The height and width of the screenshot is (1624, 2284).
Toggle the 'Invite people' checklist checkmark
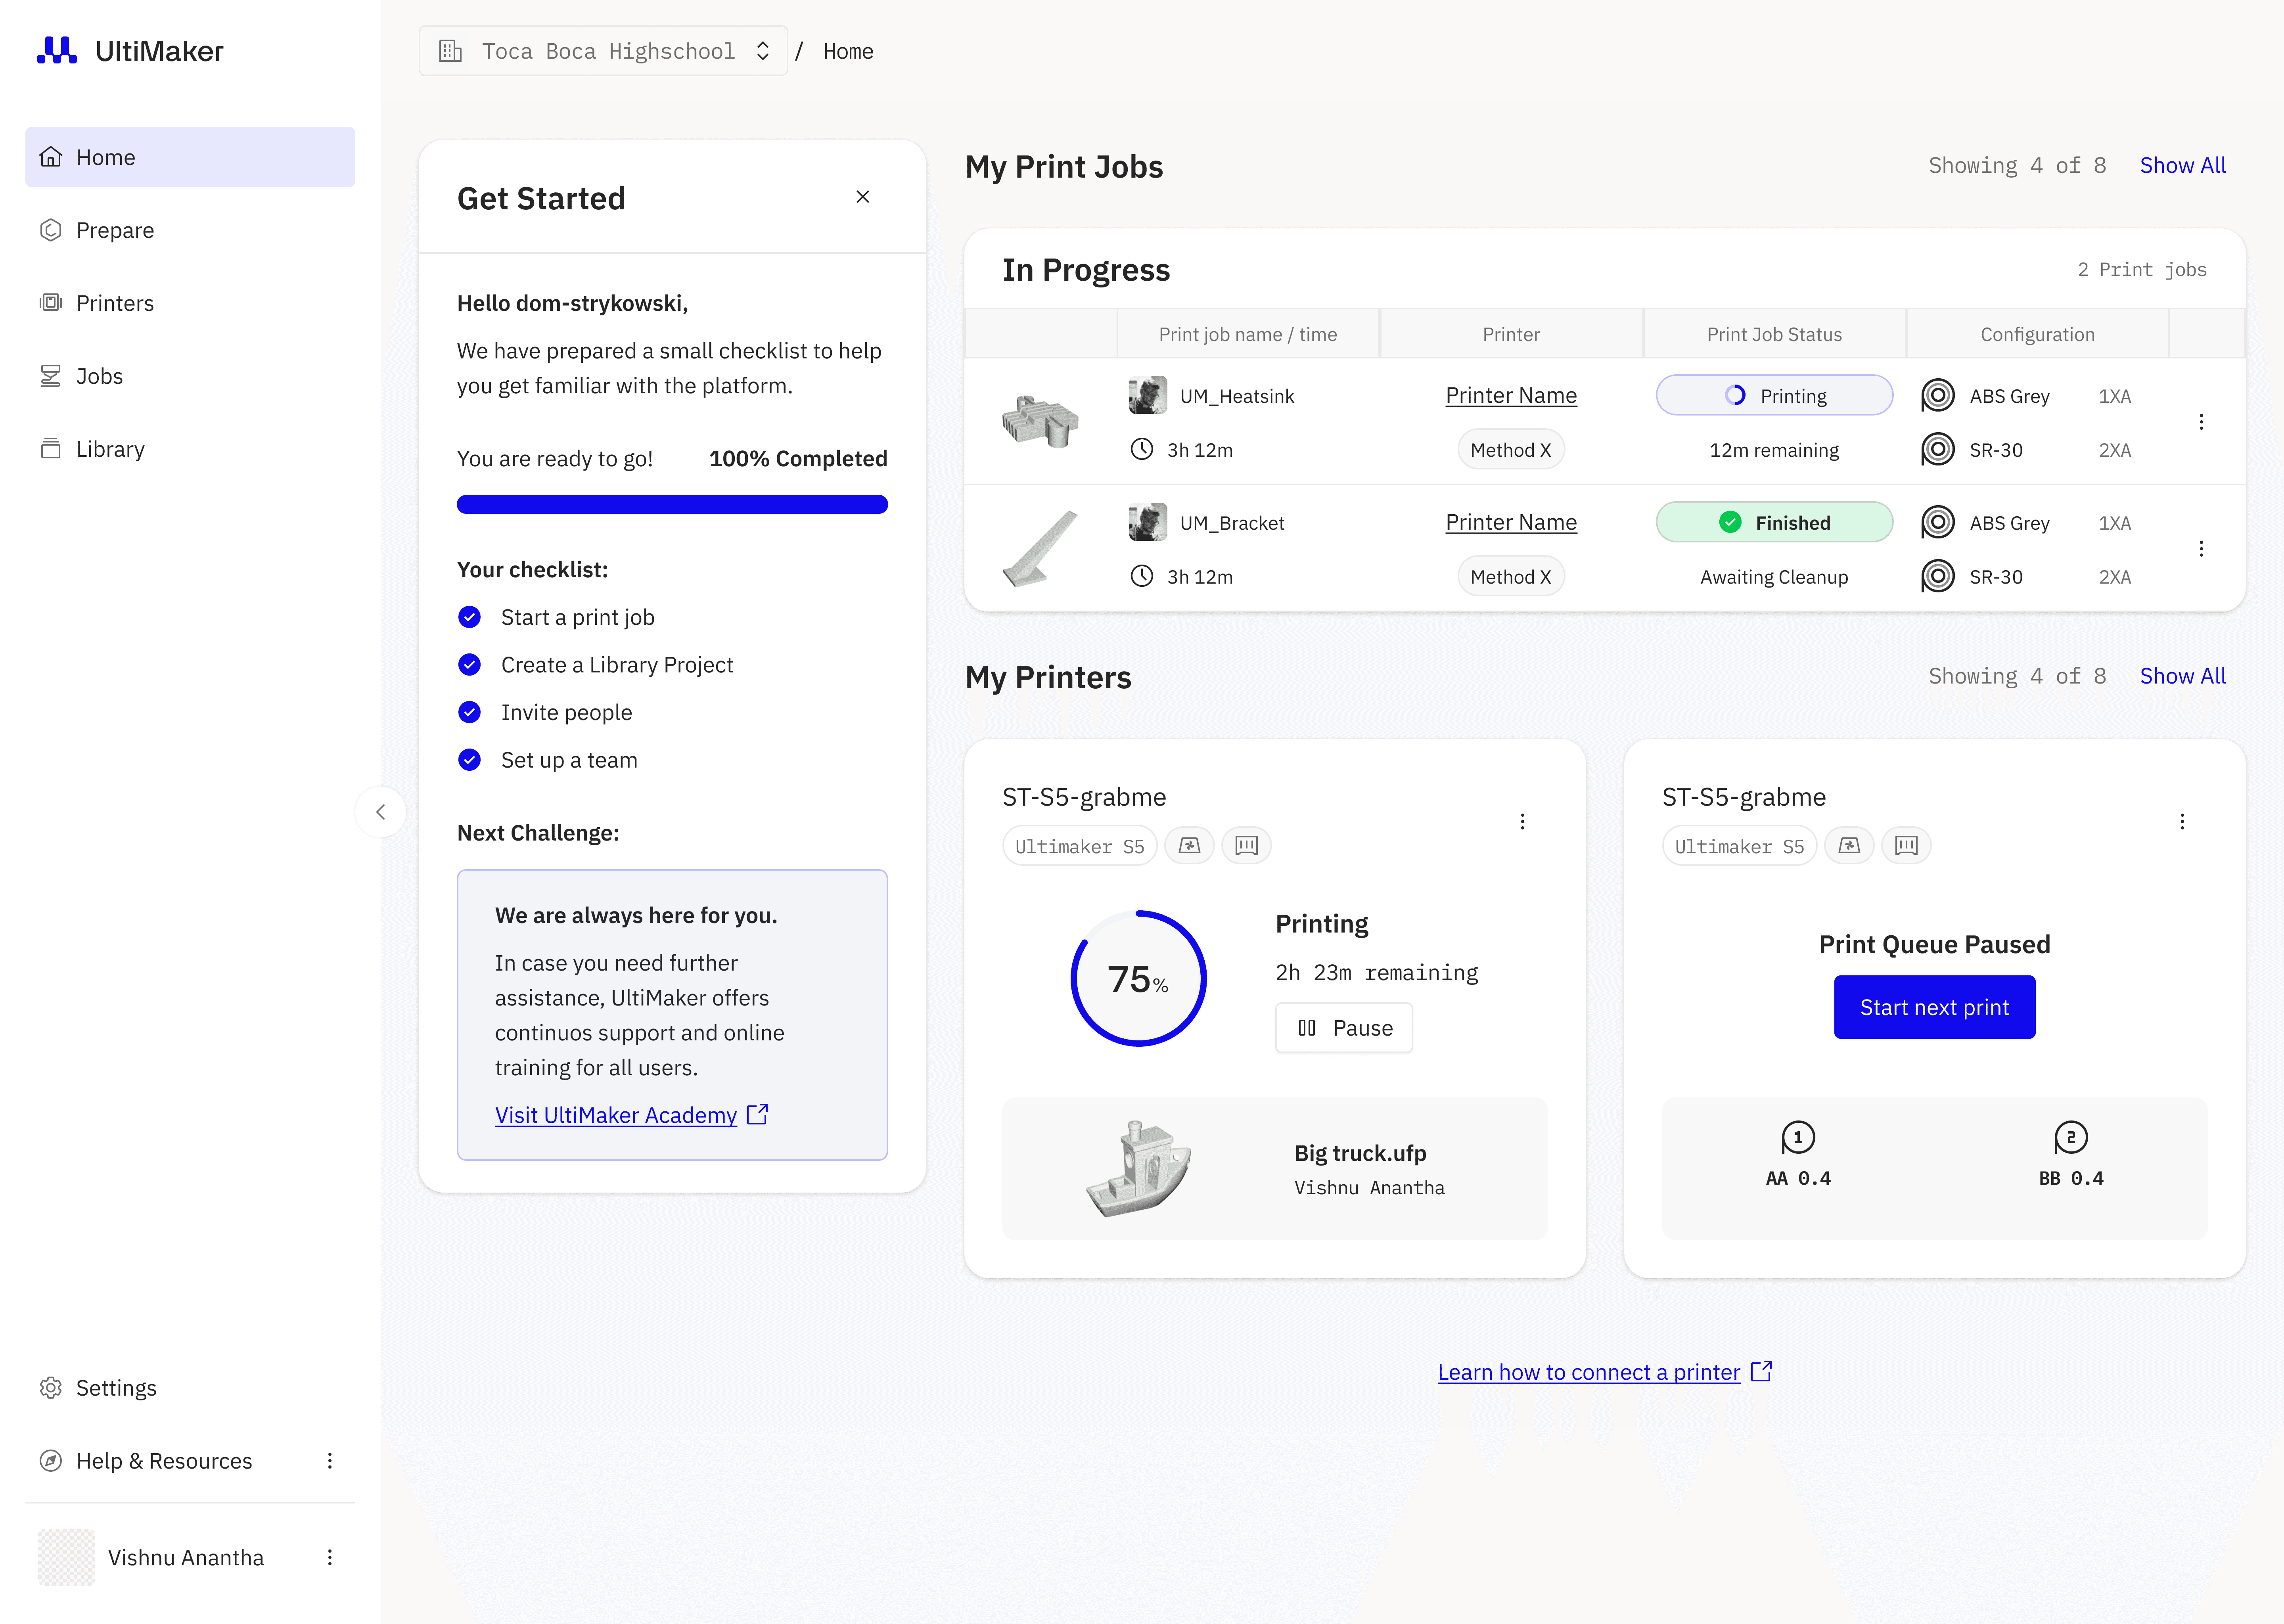tap(469, 712)
